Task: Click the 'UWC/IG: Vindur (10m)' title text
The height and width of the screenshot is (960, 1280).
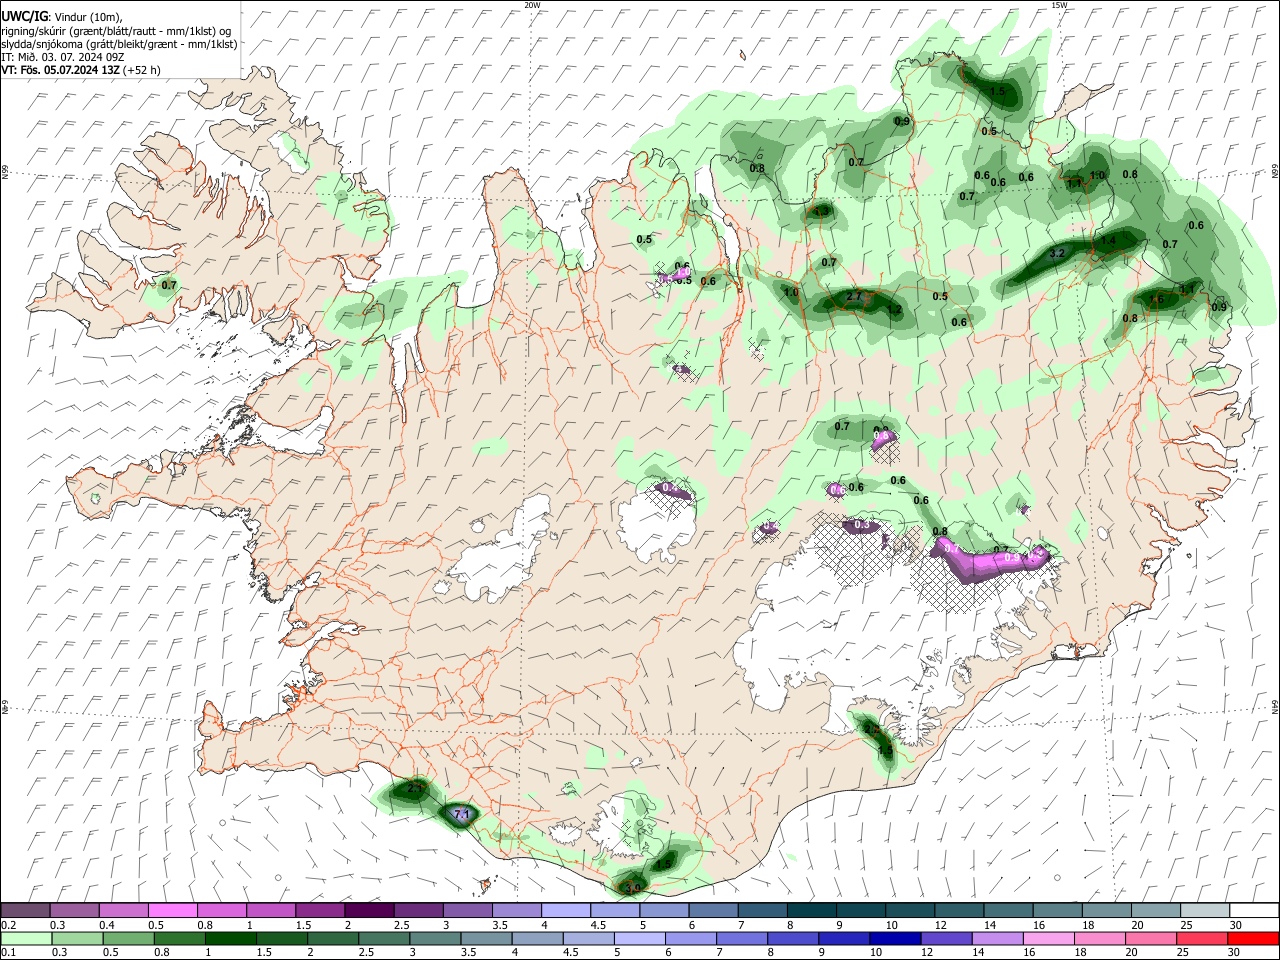Action: 62,17
